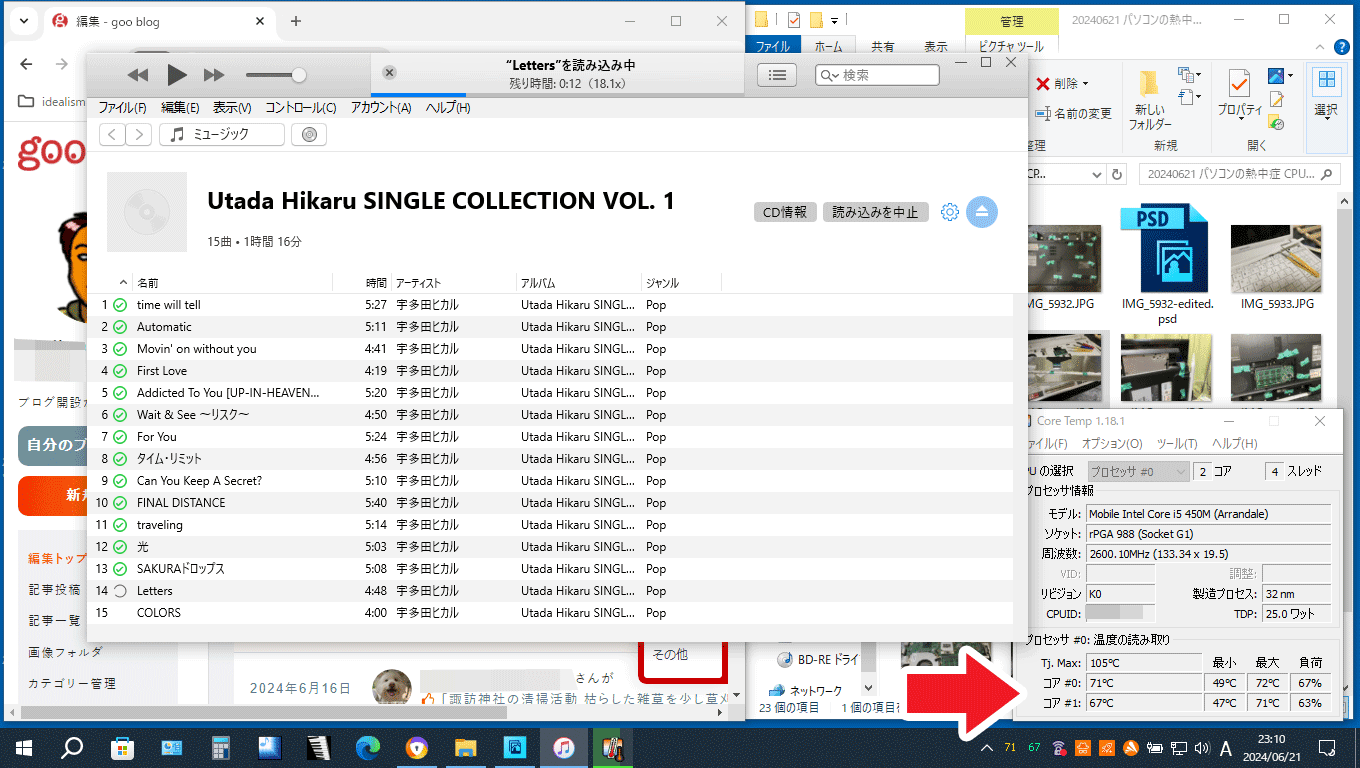The width and height of the screenshot is (1360, 768).
Task: Expand the 選択 select menu in Explorer
Action: pyautogui.click(x=1326, y=94)
